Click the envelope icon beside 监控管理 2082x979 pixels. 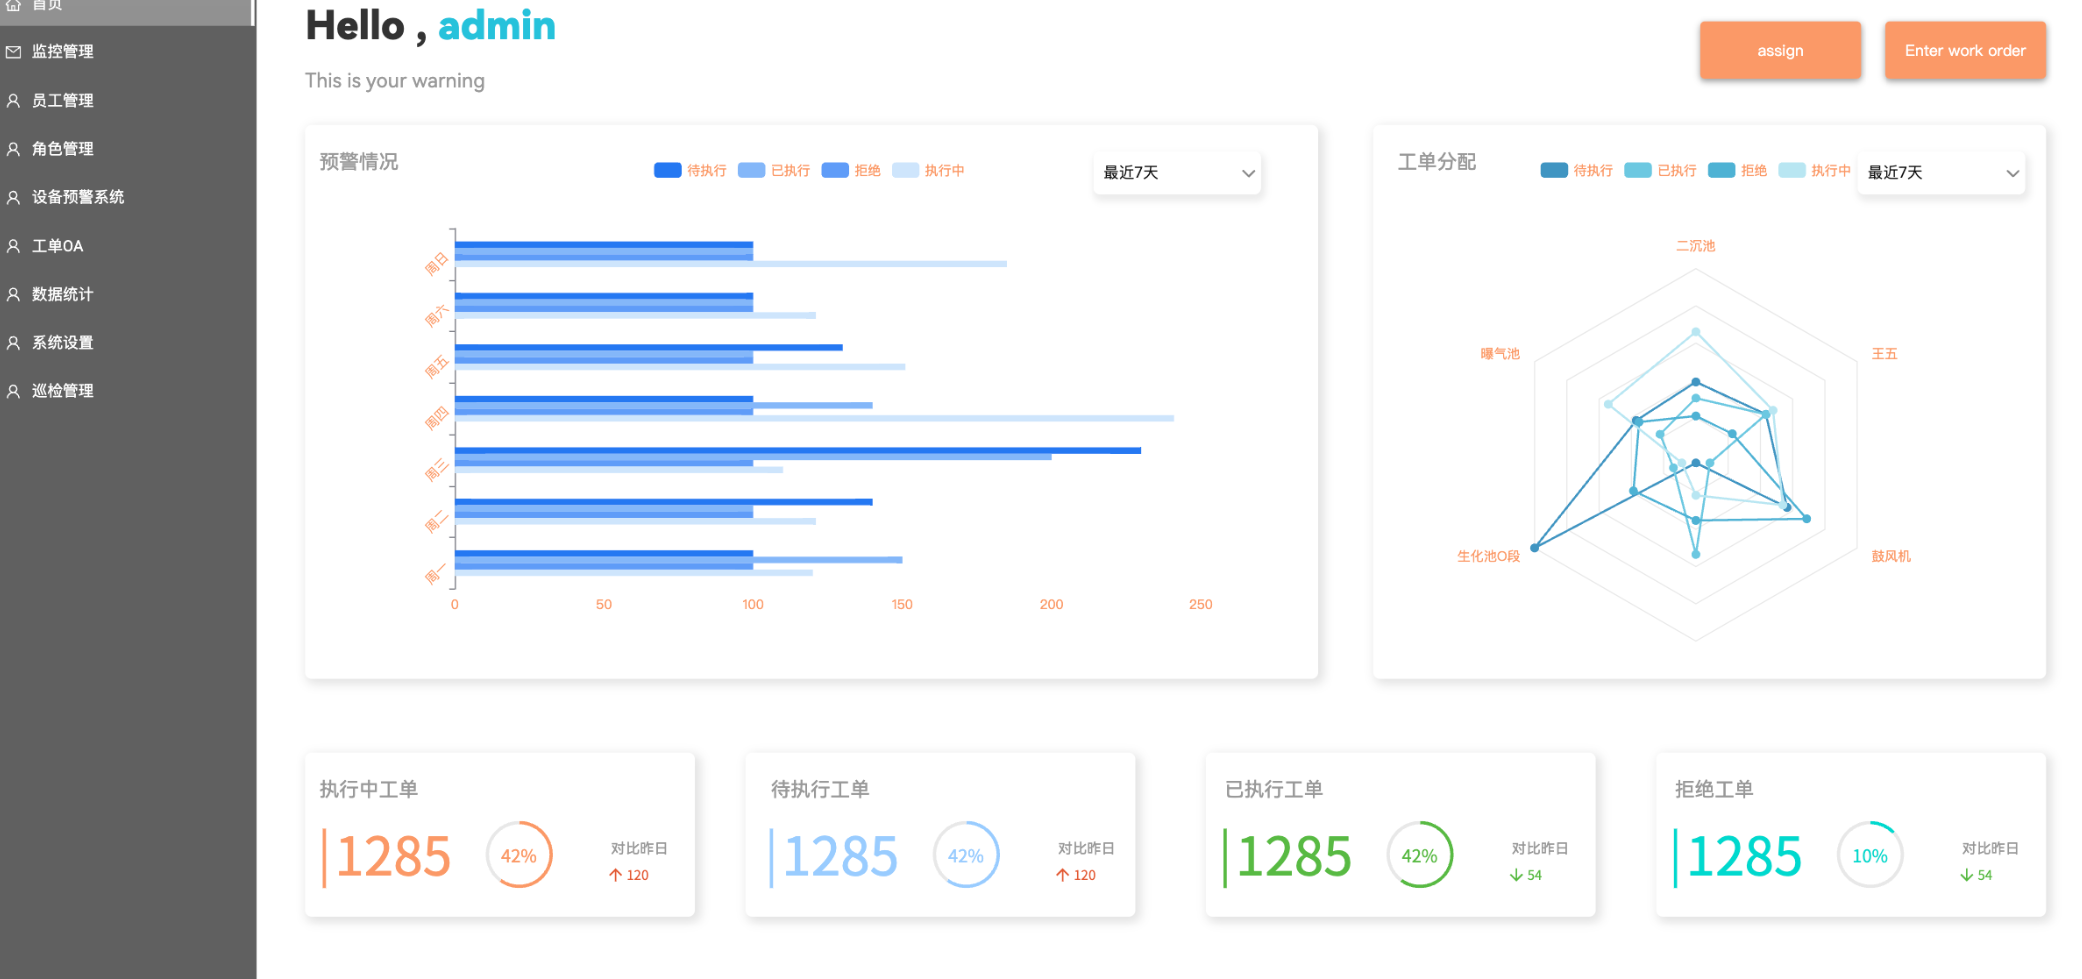14,52
